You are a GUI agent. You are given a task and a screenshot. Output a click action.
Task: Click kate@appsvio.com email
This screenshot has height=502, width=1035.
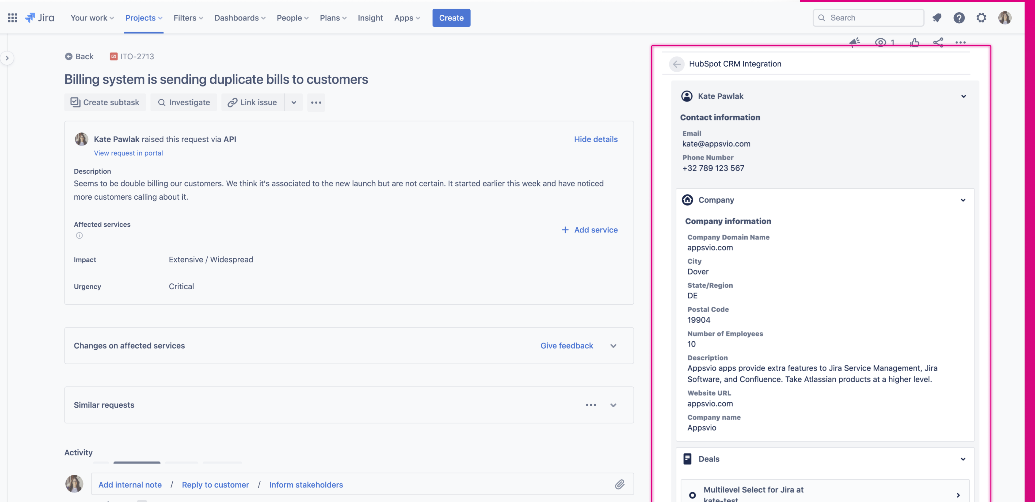[716, 144]
